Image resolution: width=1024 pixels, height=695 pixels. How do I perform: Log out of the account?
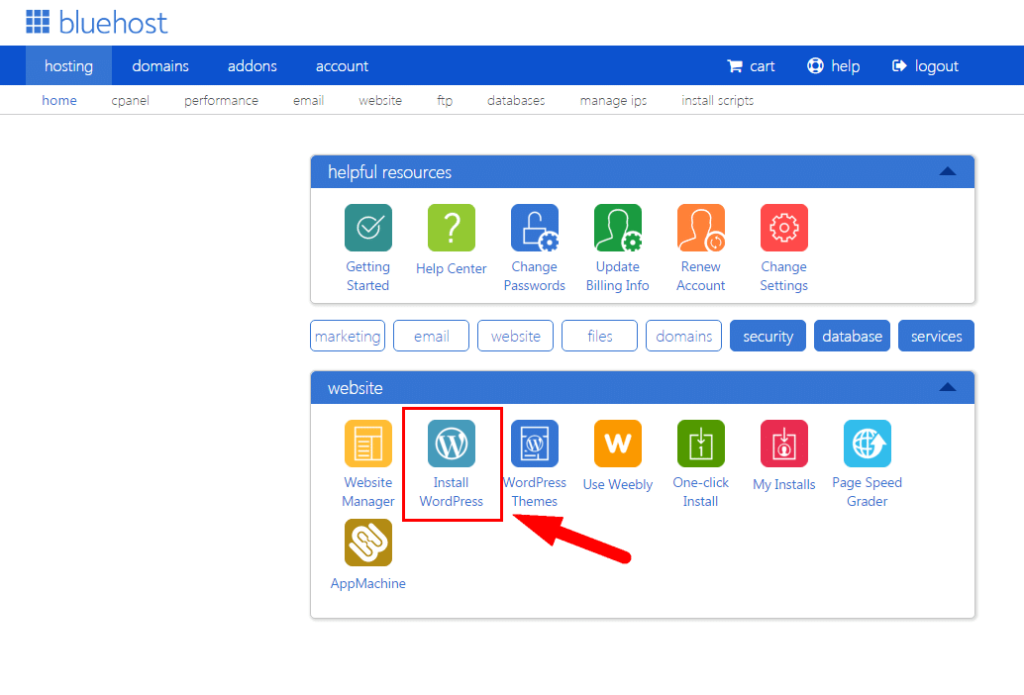(925, 66)
